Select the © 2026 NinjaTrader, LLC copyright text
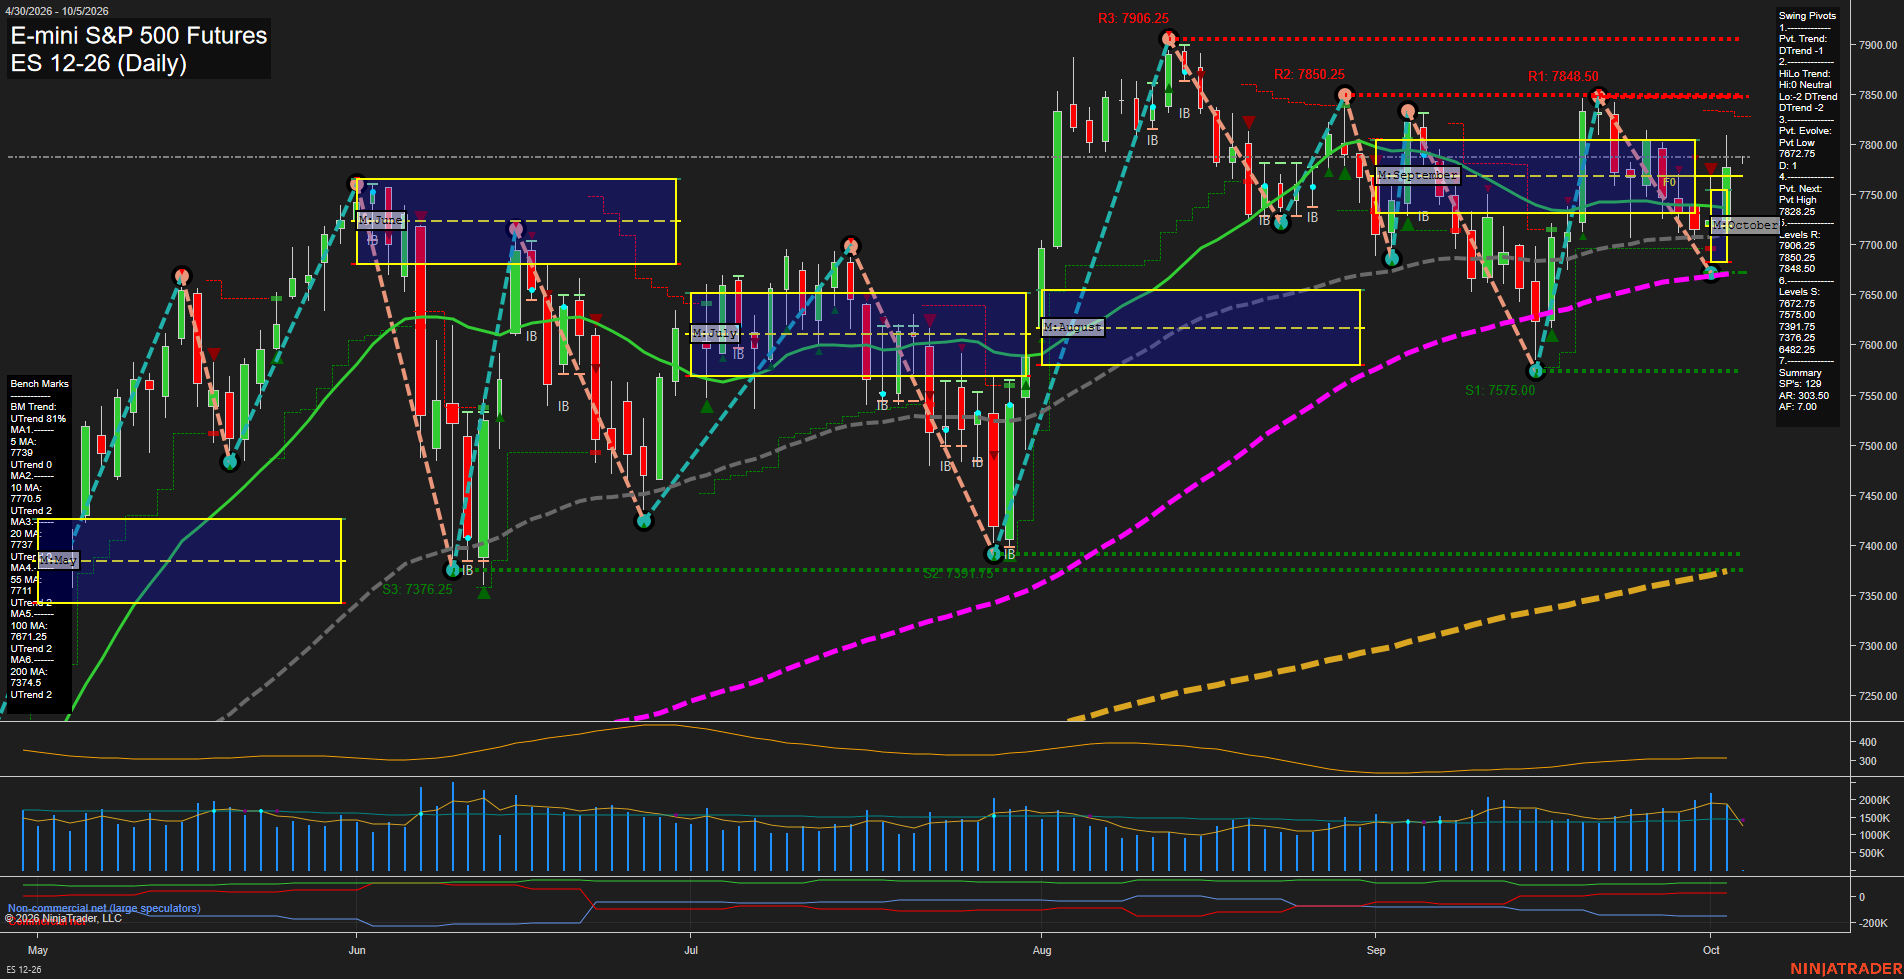 63,918
